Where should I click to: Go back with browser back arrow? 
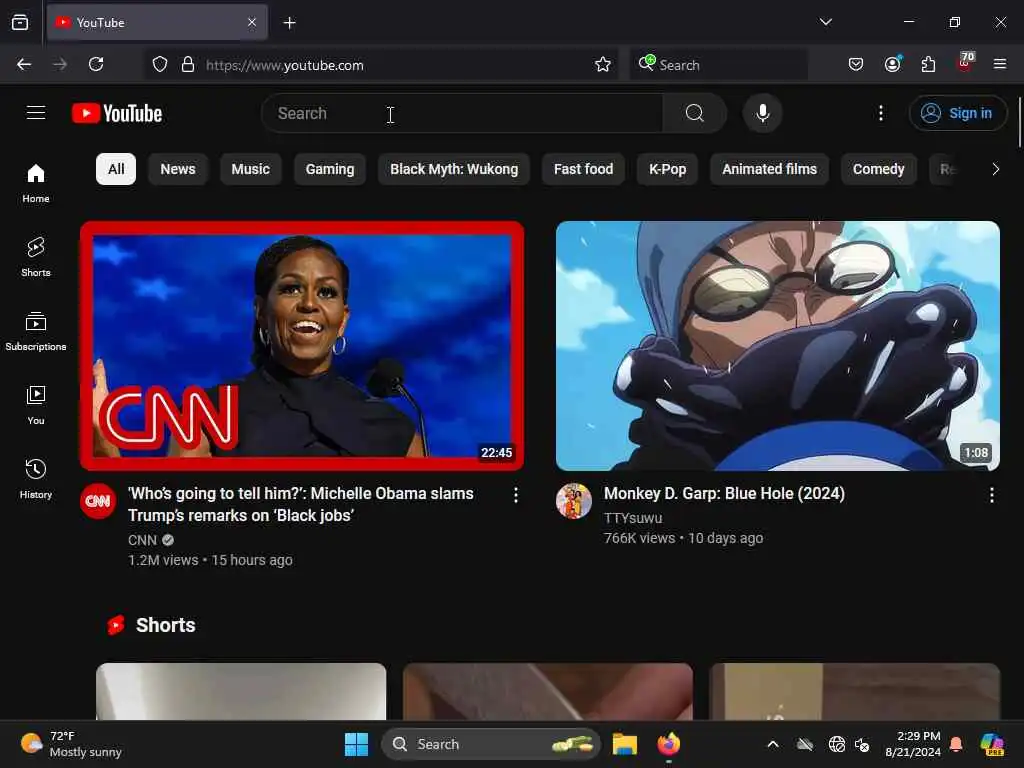24,64
